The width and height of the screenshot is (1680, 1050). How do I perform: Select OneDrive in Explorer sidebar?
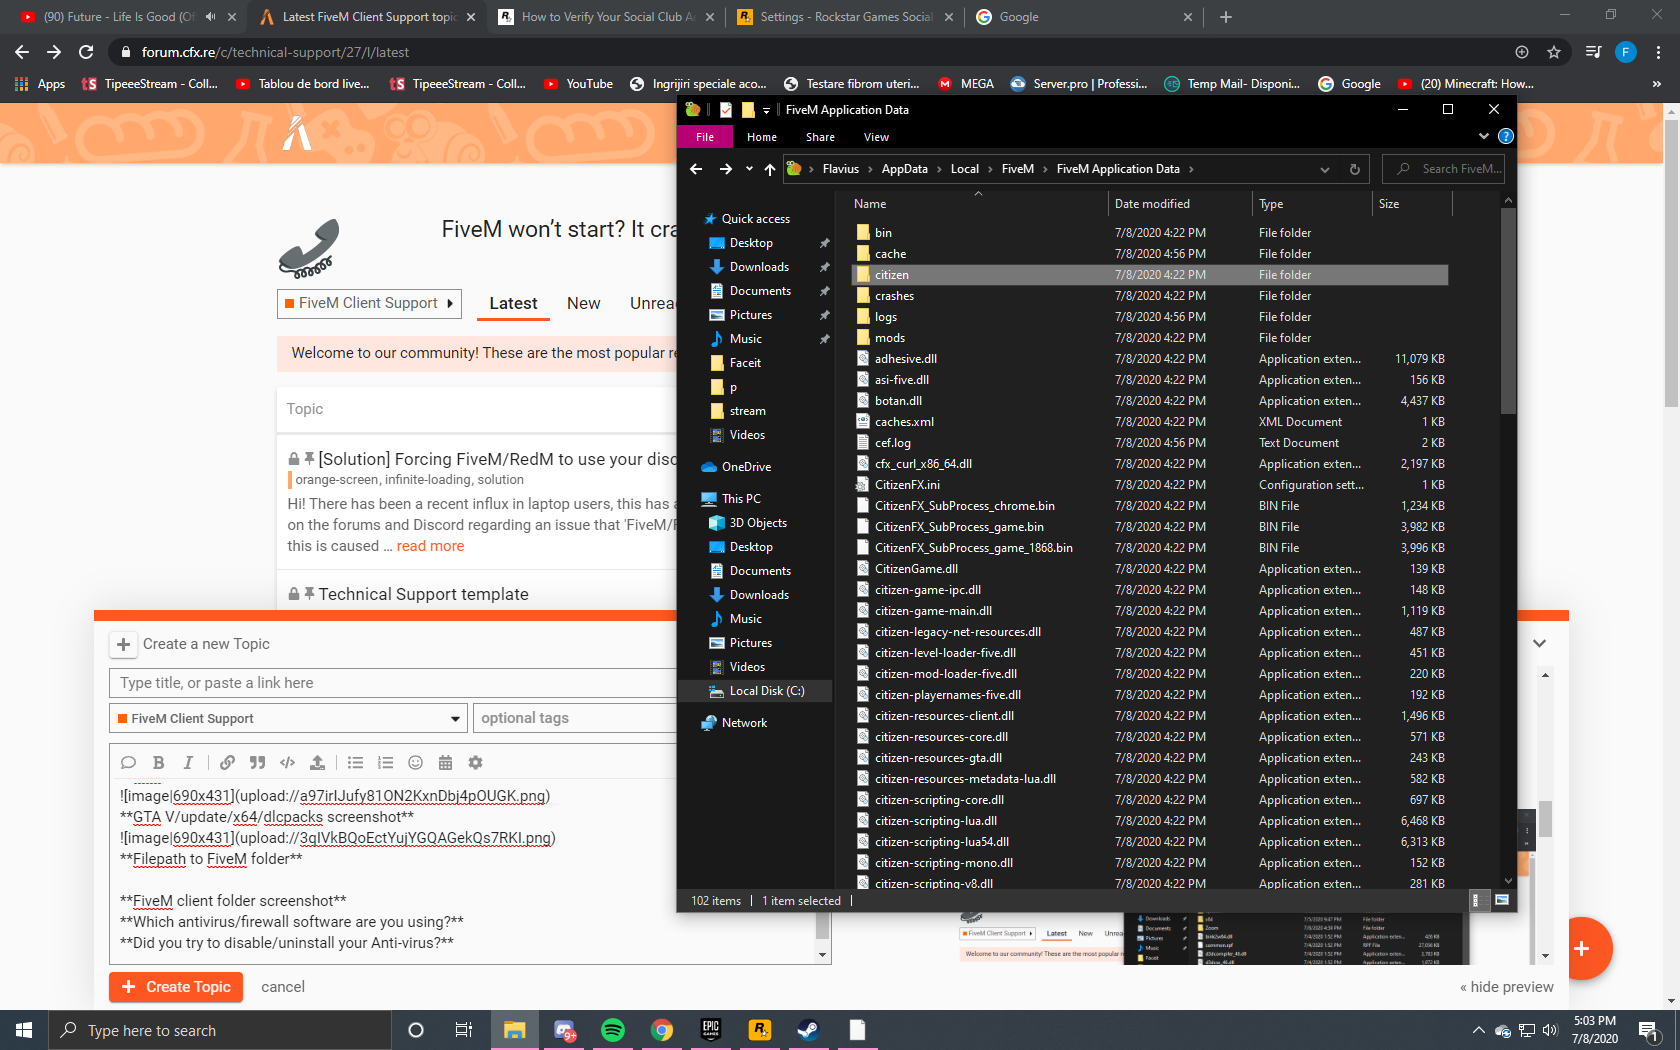pos(737,467)
